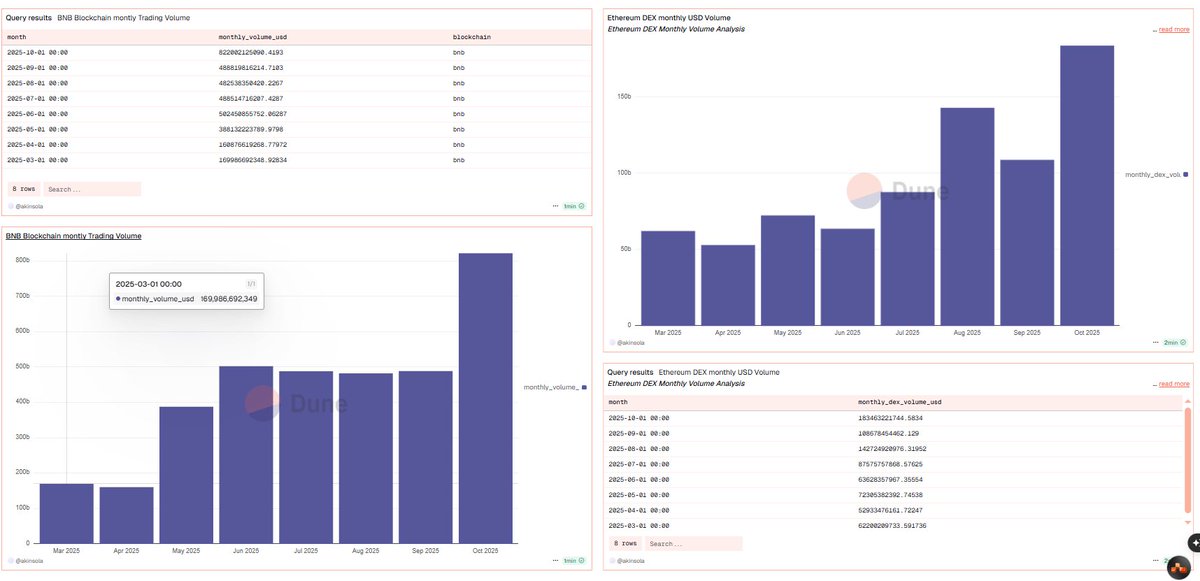Click @akinsola avatar under BNB query results table
This screenshot has width=1200, height=581.
11,206
